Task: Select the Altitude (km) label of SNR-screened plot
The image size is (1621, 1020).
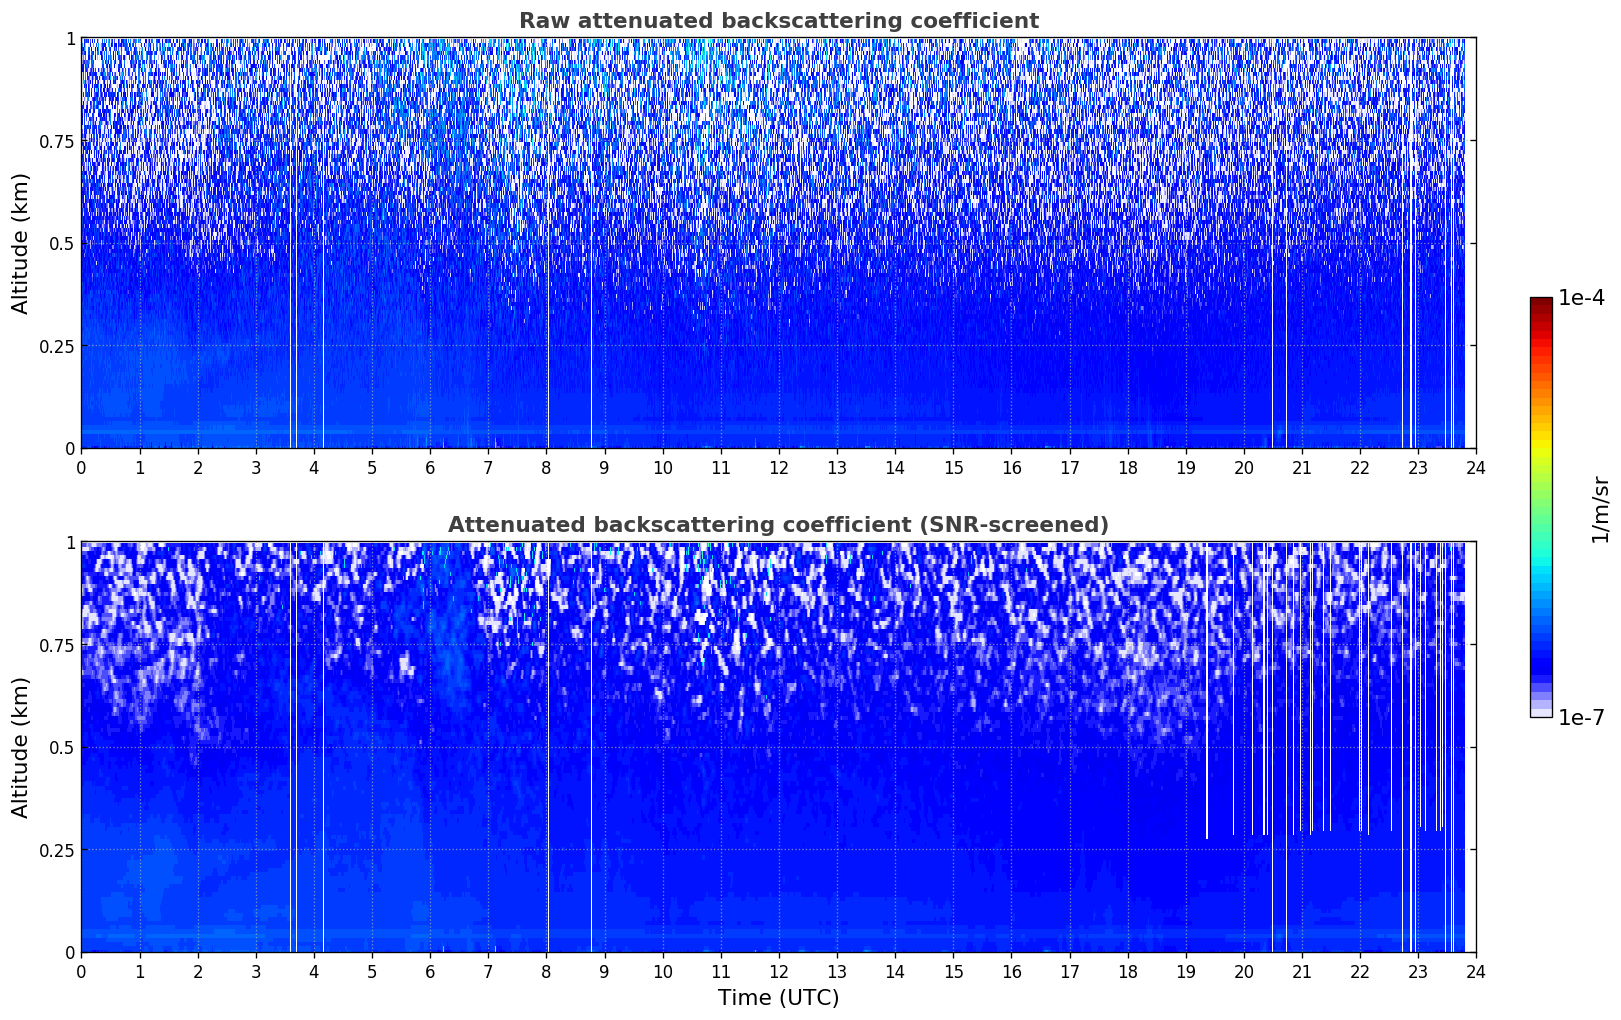Action: [x=21, y=747]
